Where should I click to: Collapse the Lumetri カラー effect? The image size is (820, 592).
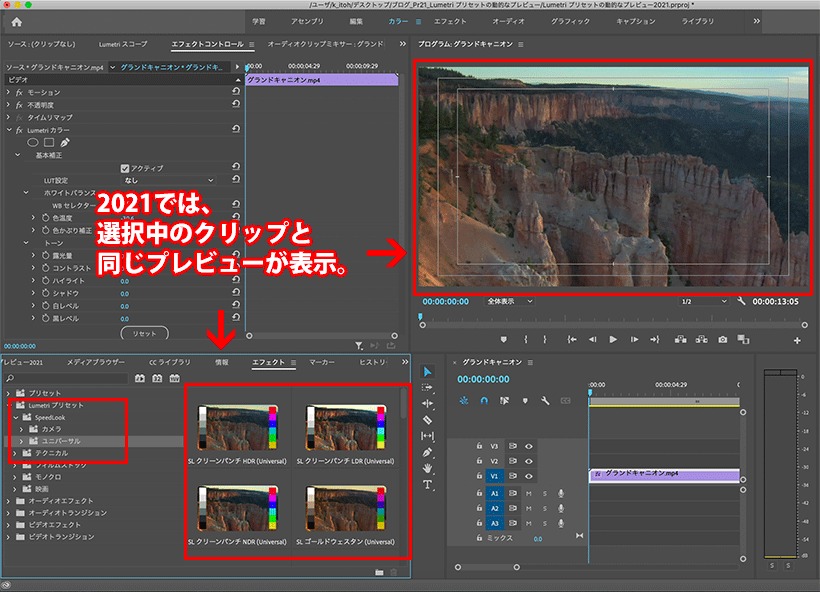8,130
